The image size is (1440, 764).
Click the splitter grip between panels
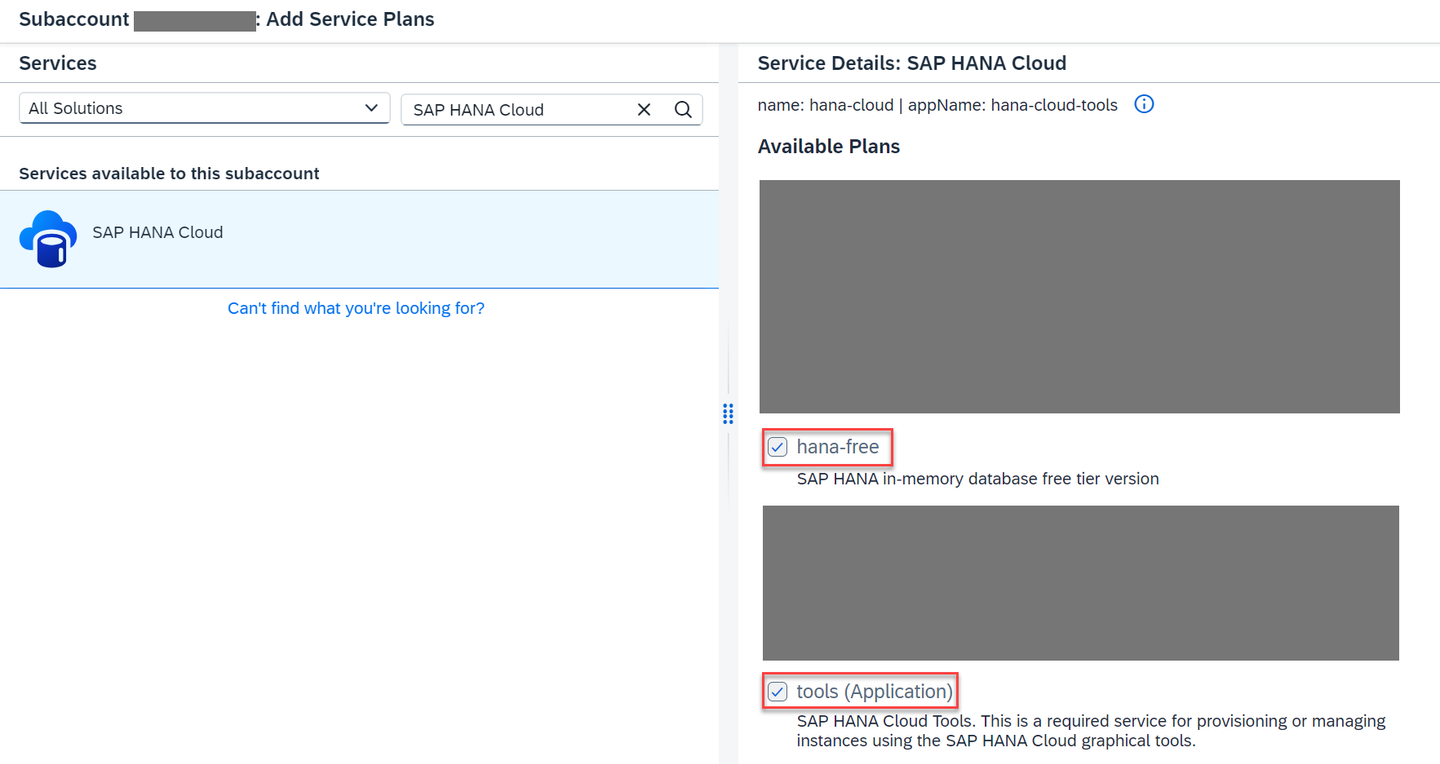tap(728, 414)
